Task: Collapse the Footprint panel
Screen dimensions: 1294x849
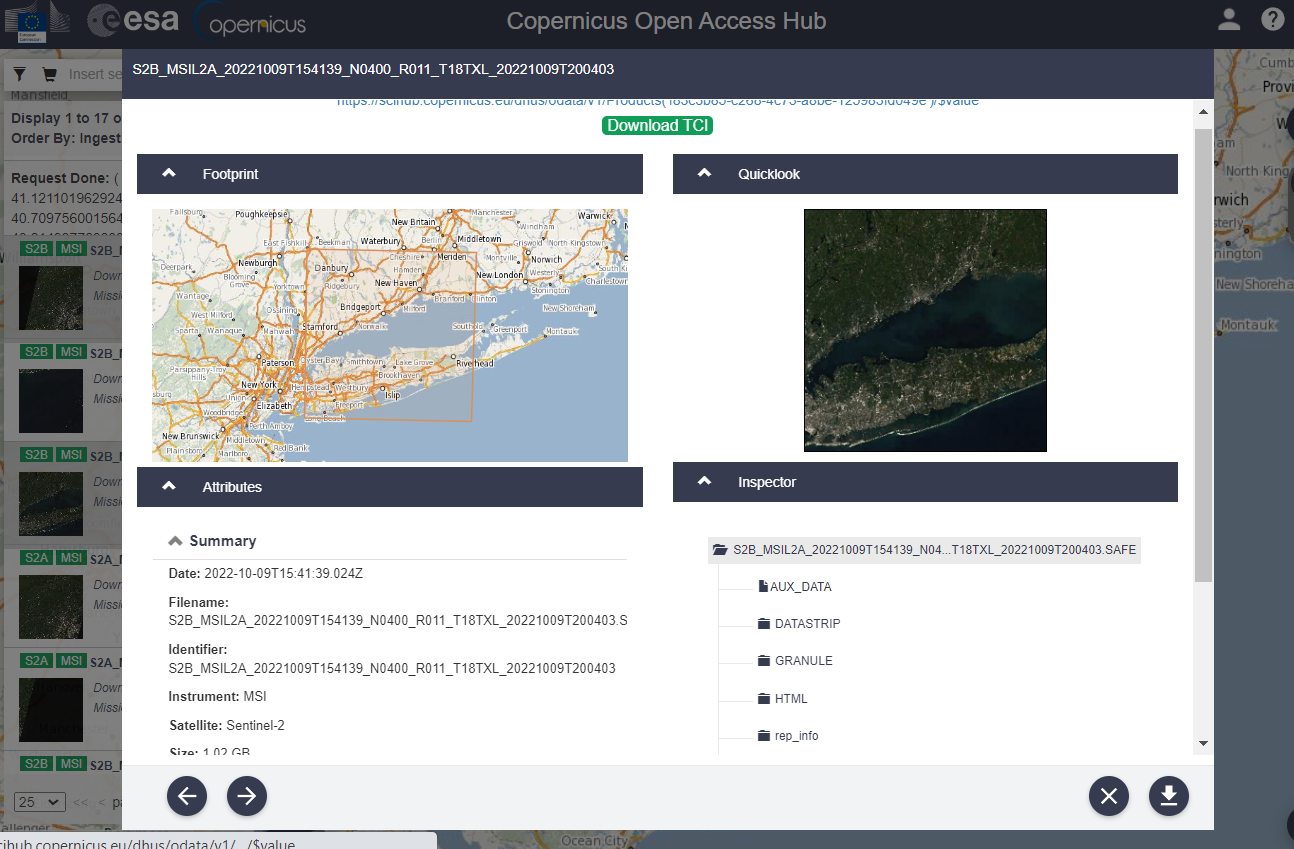Action: pyautogui.click(x=168, y=173)
